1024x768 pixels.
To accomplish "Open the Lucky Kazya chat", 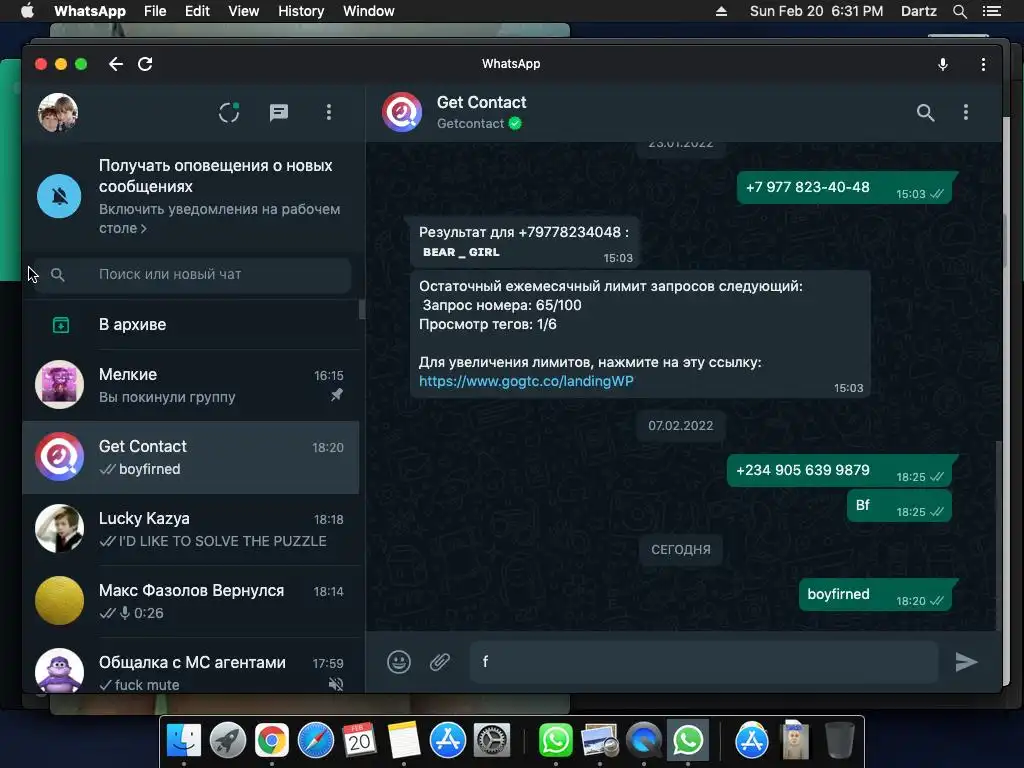I will point(191,529).
